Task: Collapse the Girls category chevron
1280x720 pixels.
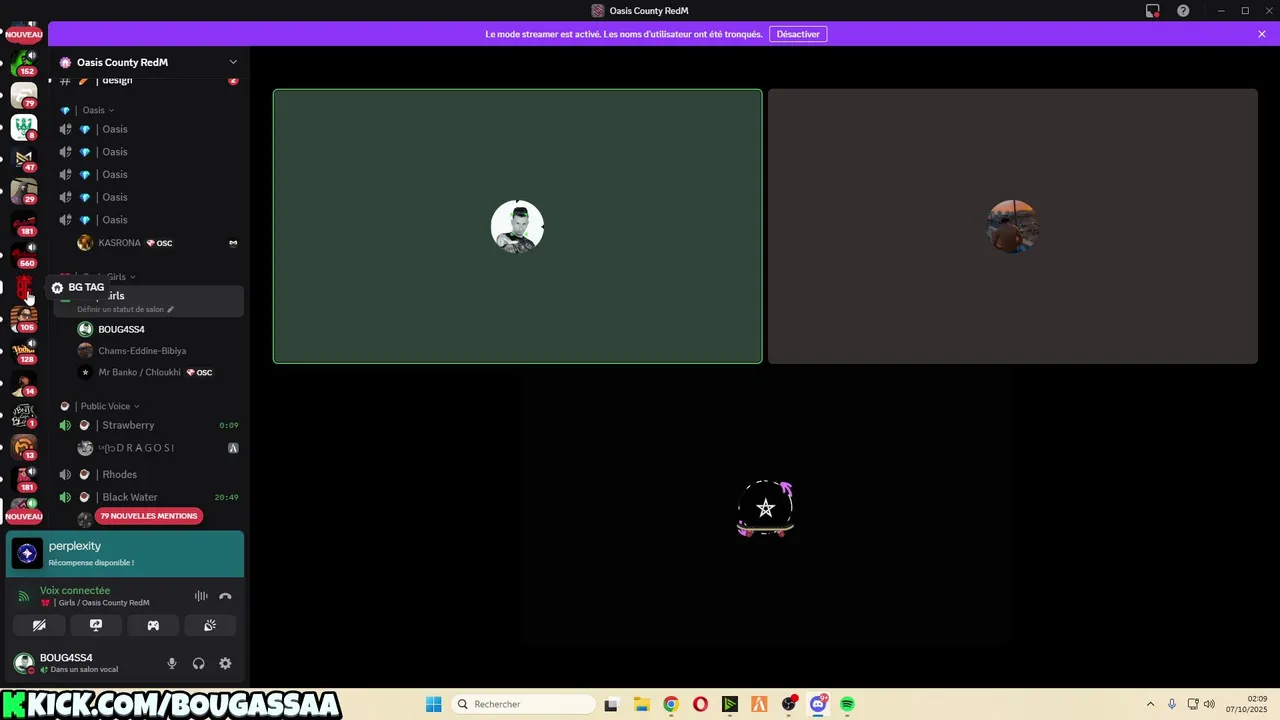Action: coord(132,277)
